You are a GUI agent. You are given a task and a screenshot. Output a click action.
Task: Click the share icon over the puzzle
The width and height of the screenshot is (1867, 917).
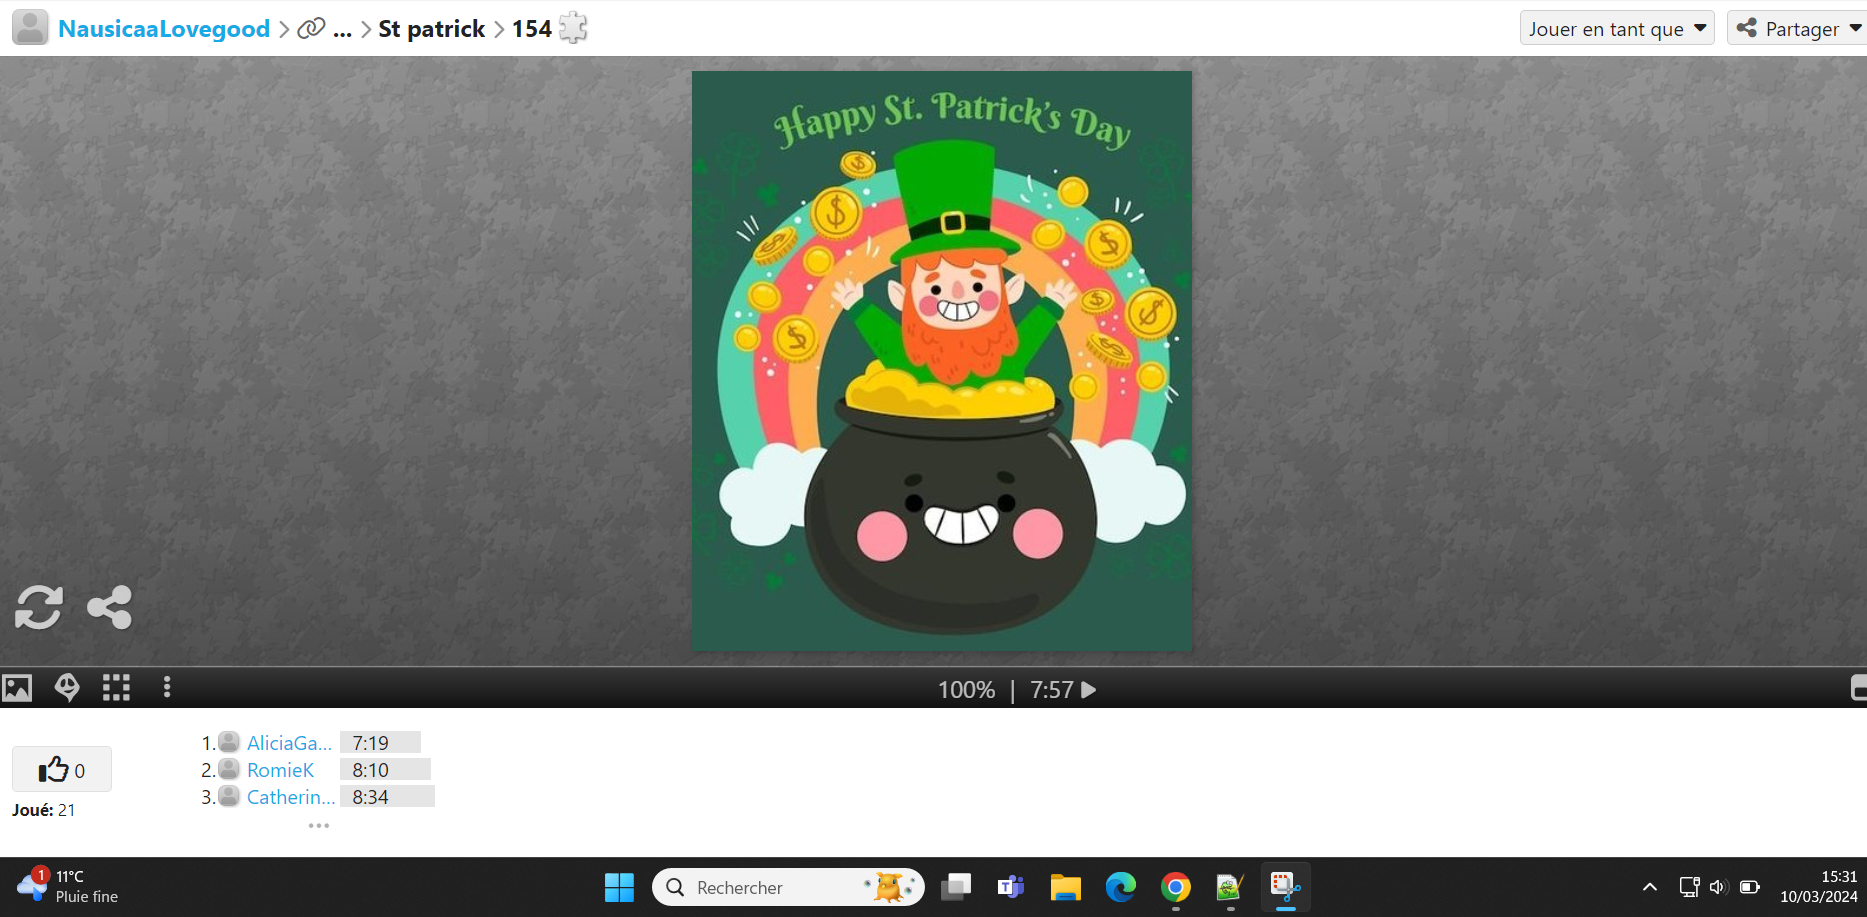point(109,607)
